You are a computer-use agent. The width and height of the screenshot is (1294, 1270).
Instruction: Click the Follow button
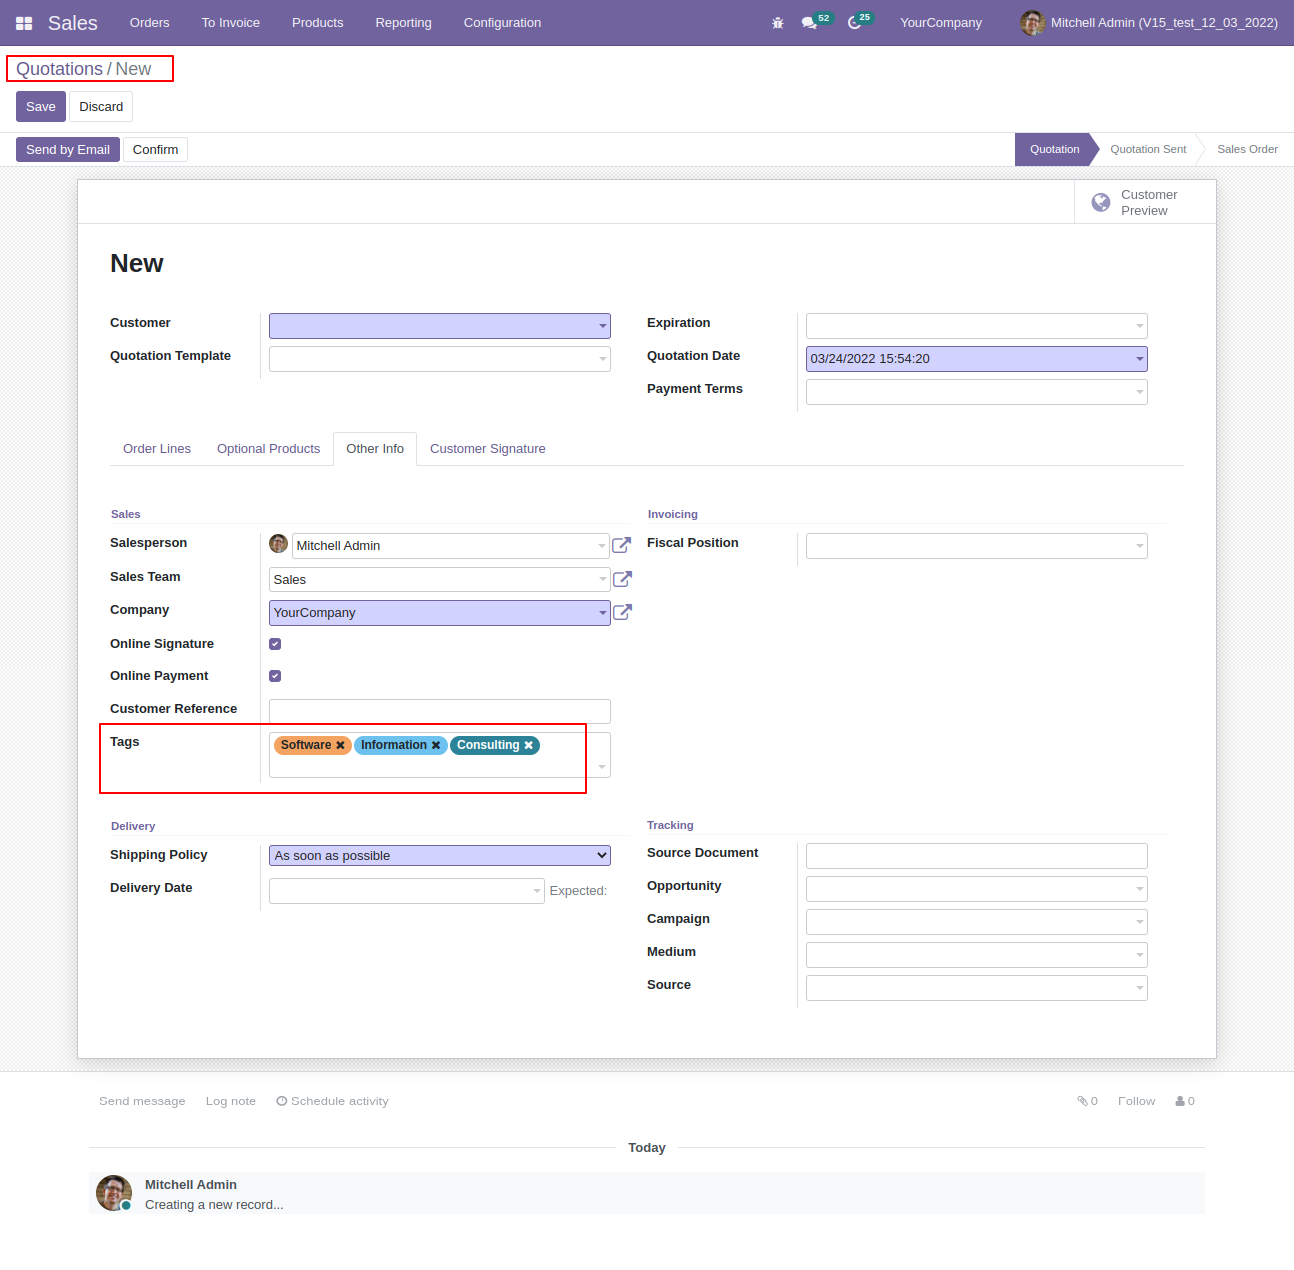tap(1136, 1101)
